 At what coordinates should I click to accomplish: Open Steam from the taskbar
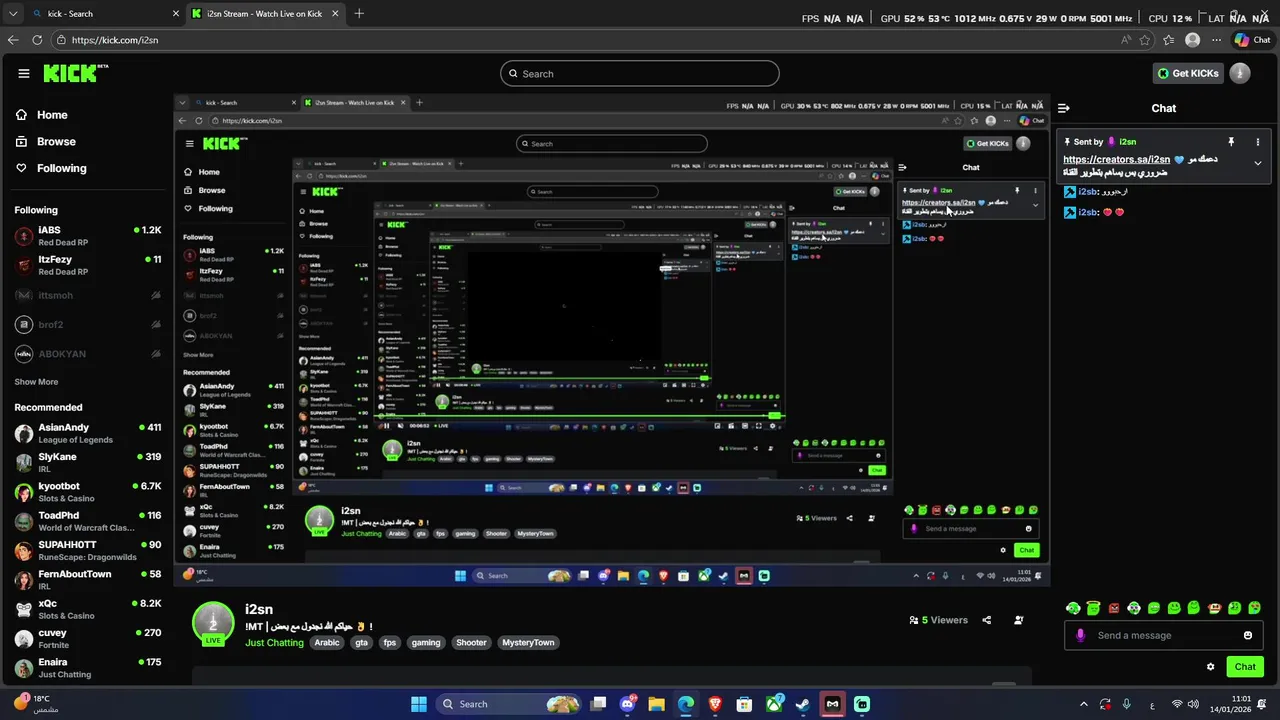pyautogui.click(x=803, y=704)
